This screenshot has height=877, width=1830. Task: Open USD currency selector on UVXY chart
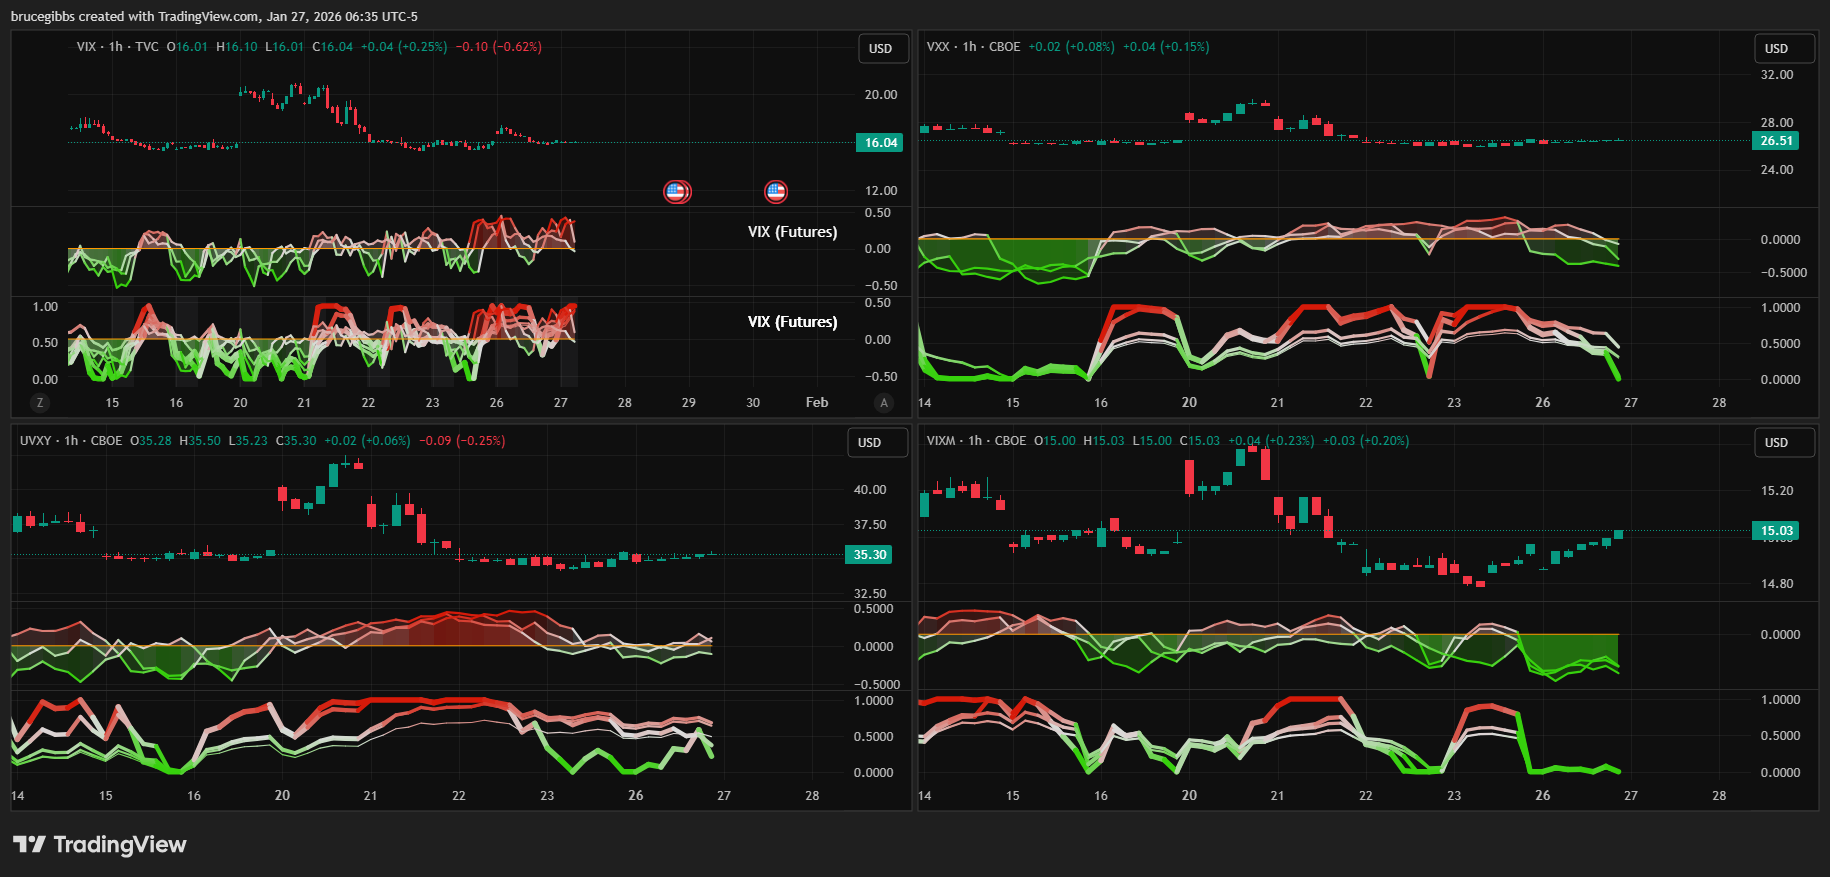(x=870, y=443)
